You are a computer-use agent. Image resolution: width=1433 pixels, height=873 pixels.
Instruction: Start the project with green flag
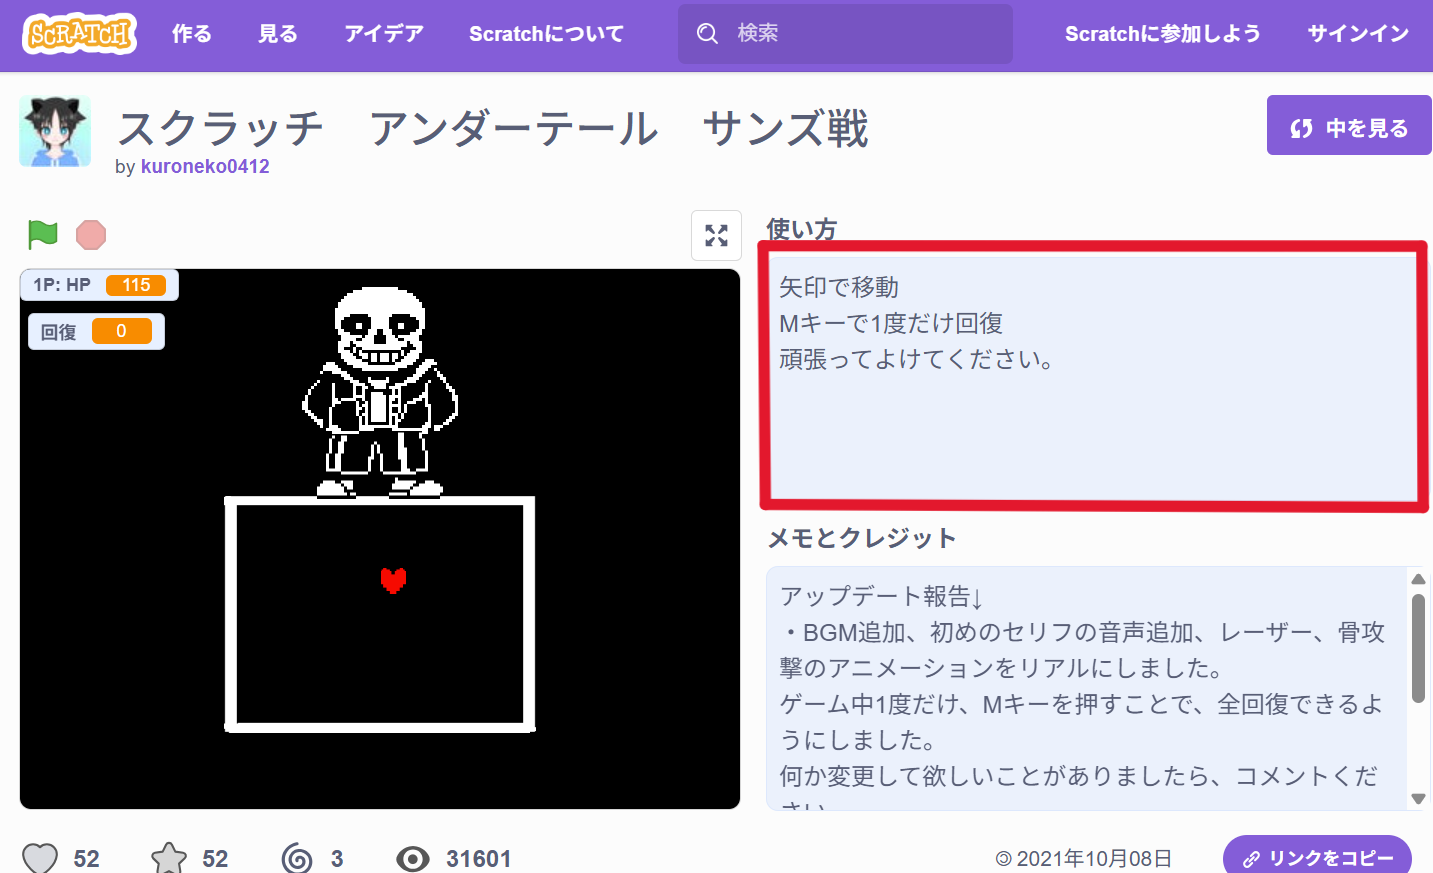(43, 235)
